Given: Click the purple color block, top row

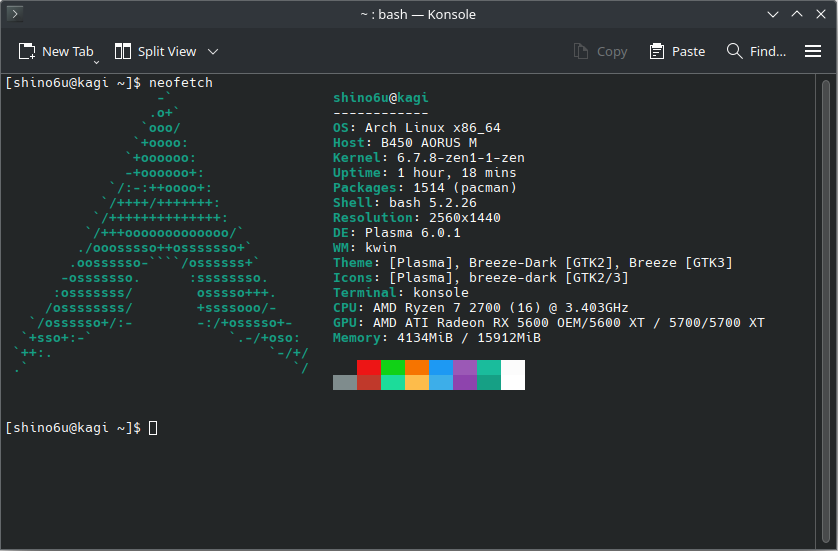Looking at the screenshot, I should [x=465, y=368].
